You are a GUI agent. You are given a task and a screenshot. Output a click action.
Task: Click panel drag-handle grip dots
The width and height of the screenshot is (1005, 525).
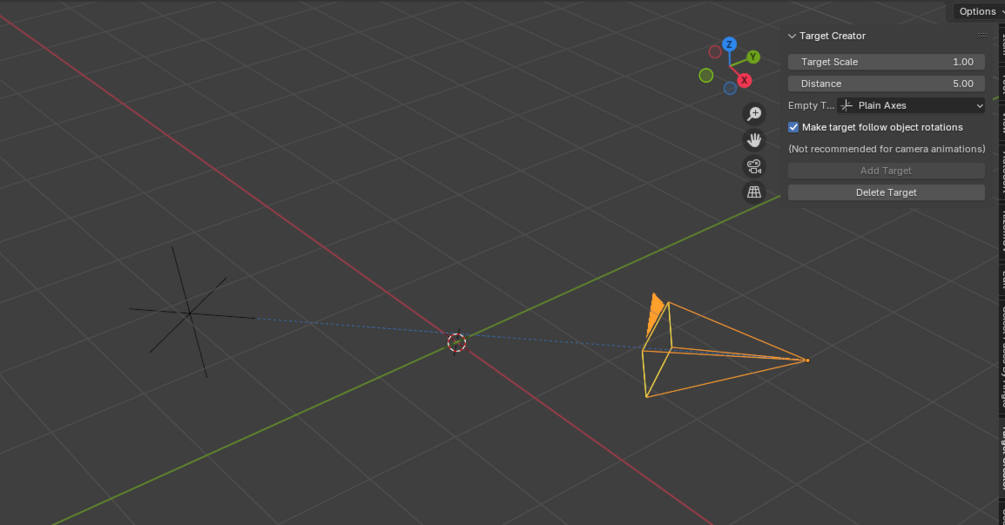click(982, 35)
